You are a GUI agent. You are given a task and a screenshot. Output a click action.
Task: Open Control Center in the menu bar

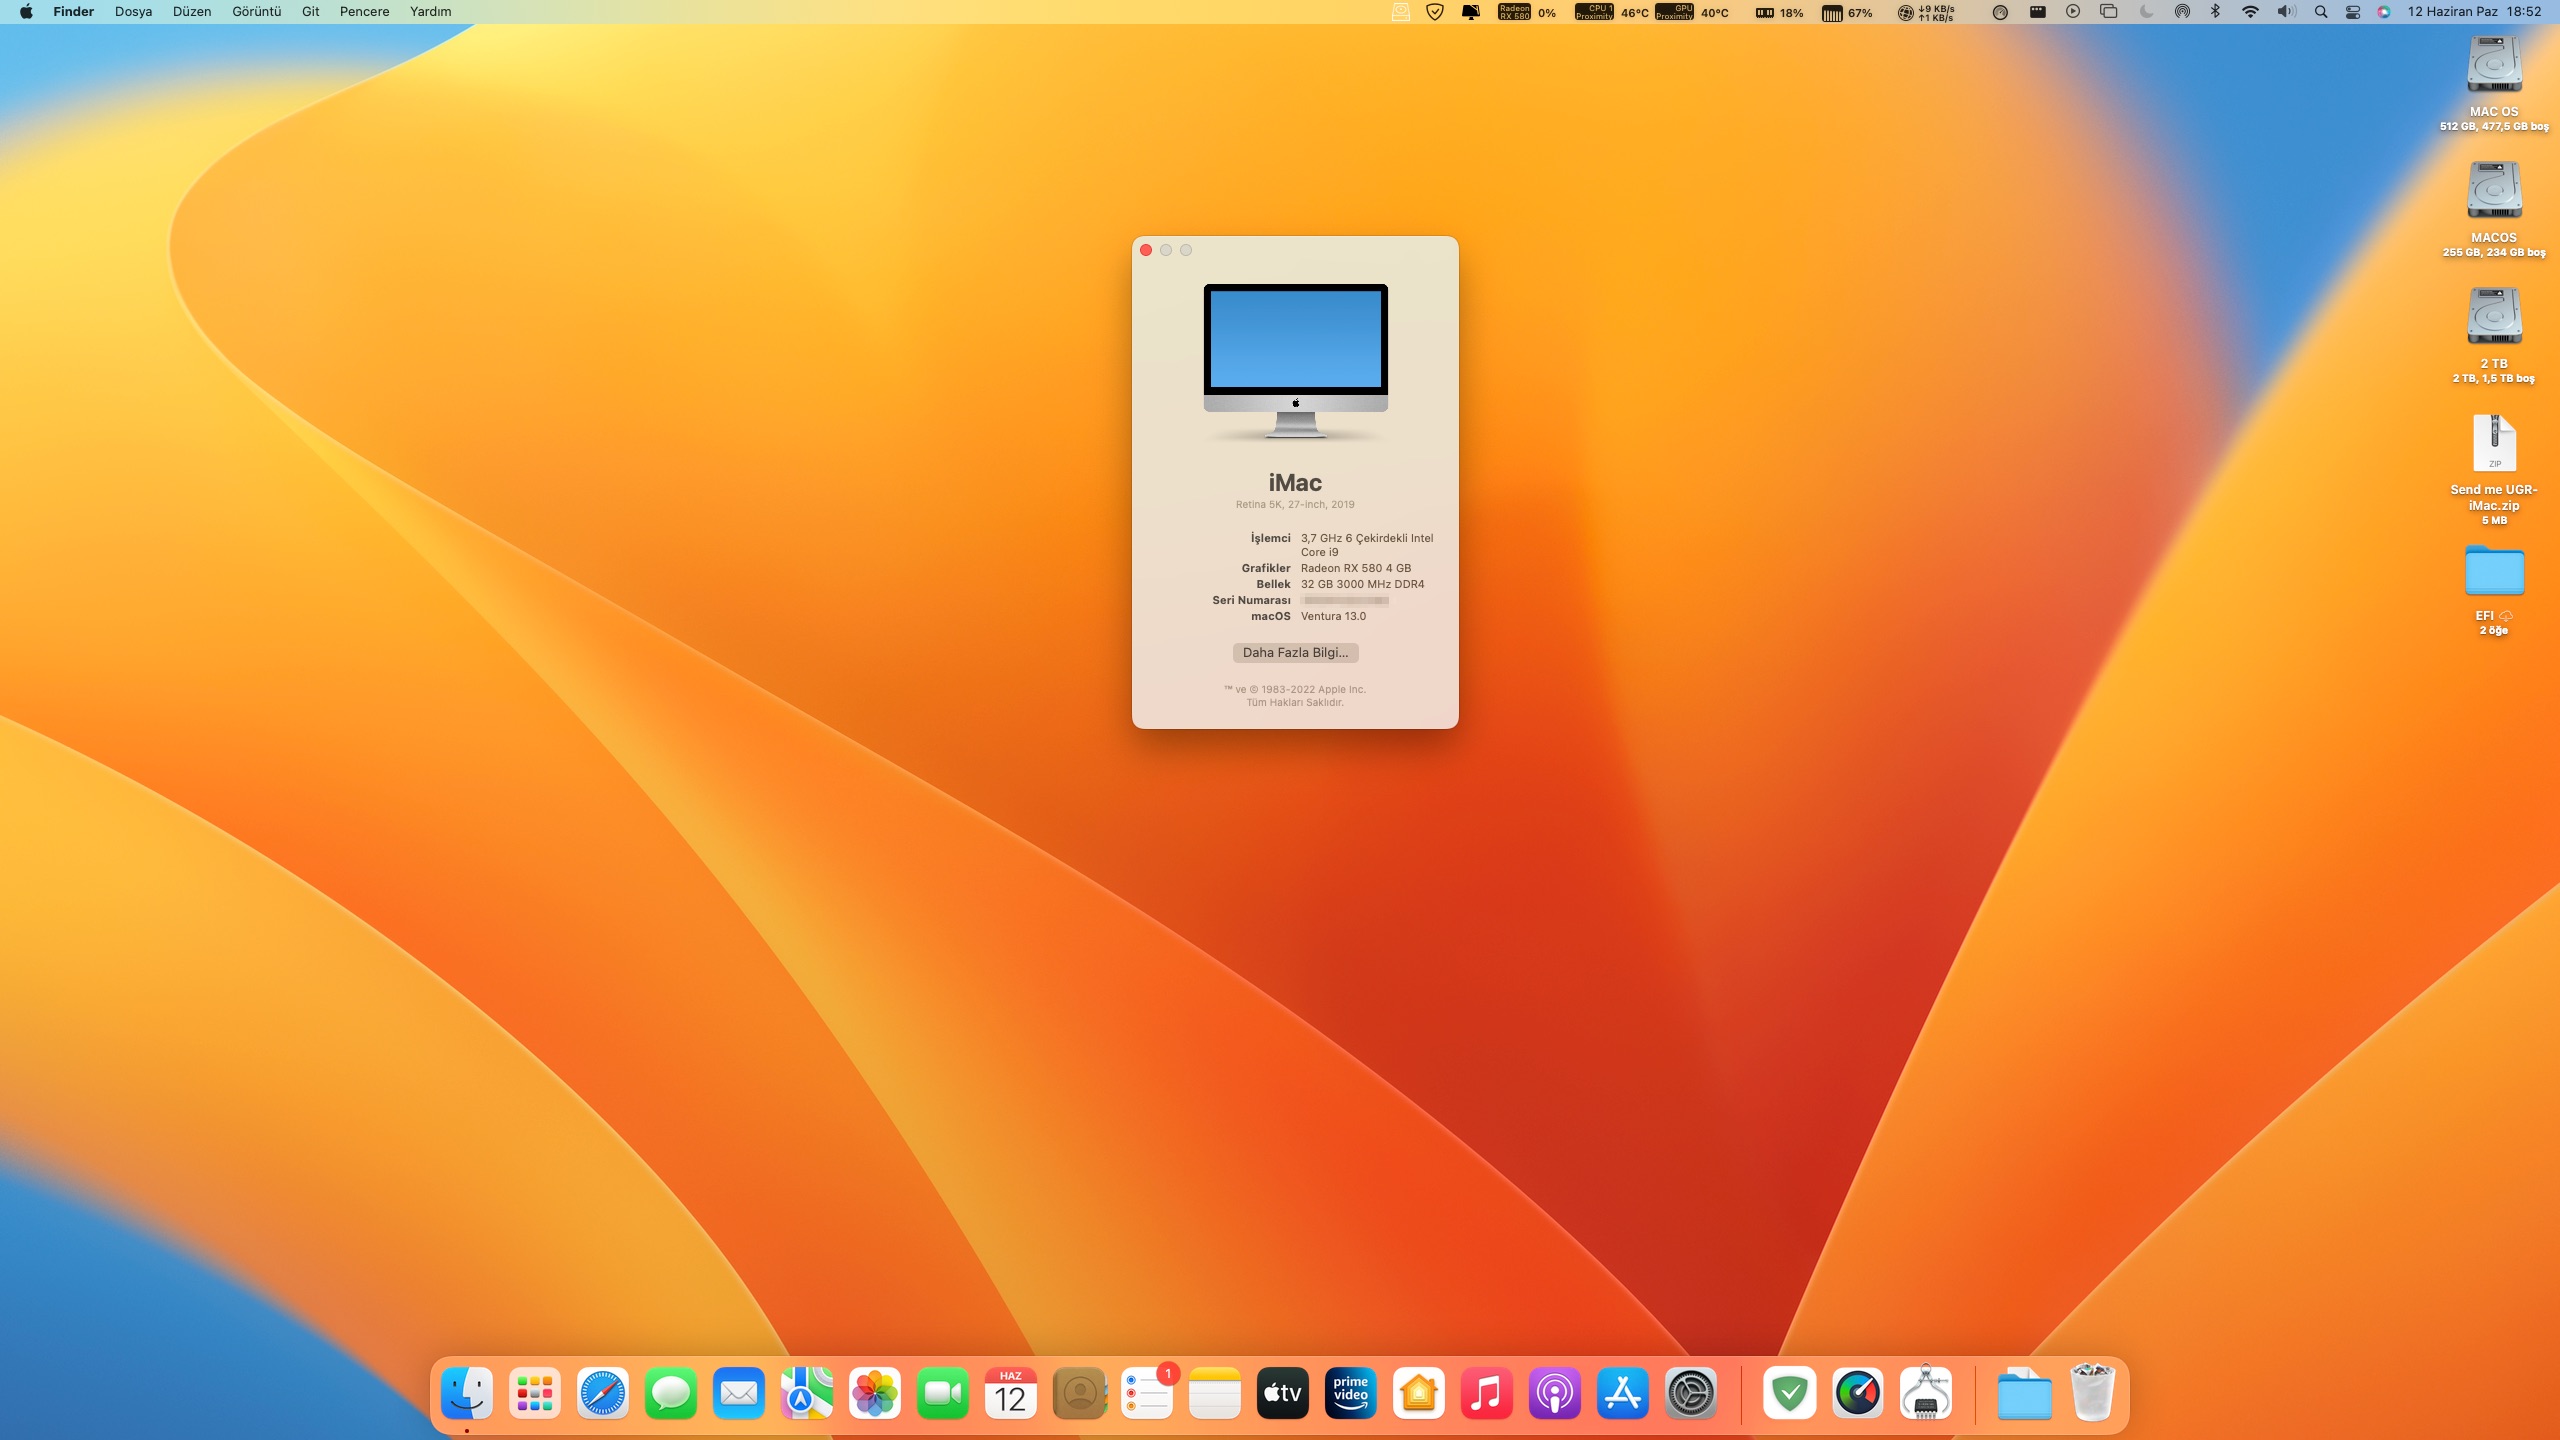(x=2353, y=12)
